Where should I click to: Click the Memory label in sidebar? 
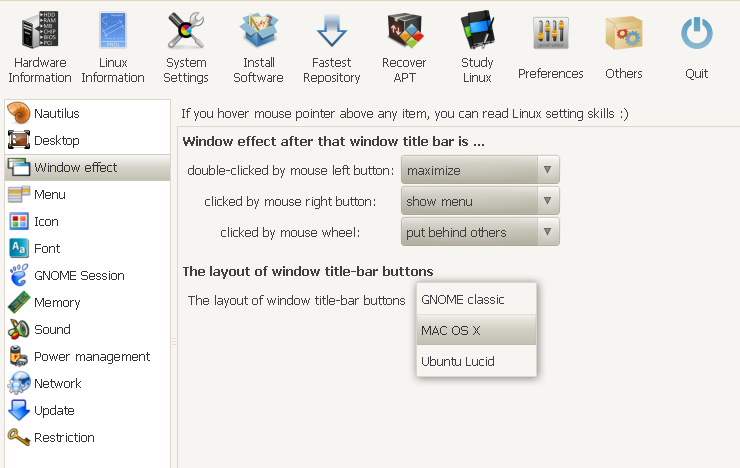pos(57,303)
